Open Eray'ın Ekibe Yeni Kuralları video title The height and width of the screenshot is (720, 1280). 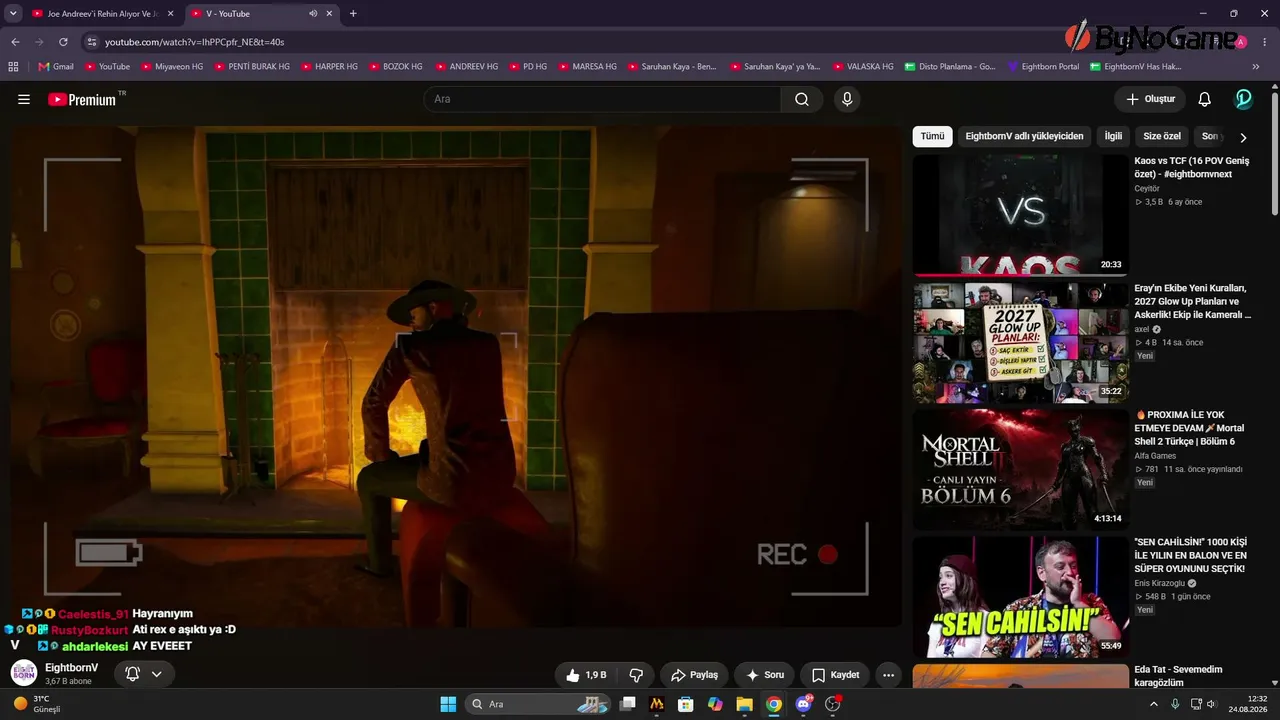[x=1192, y=301]
